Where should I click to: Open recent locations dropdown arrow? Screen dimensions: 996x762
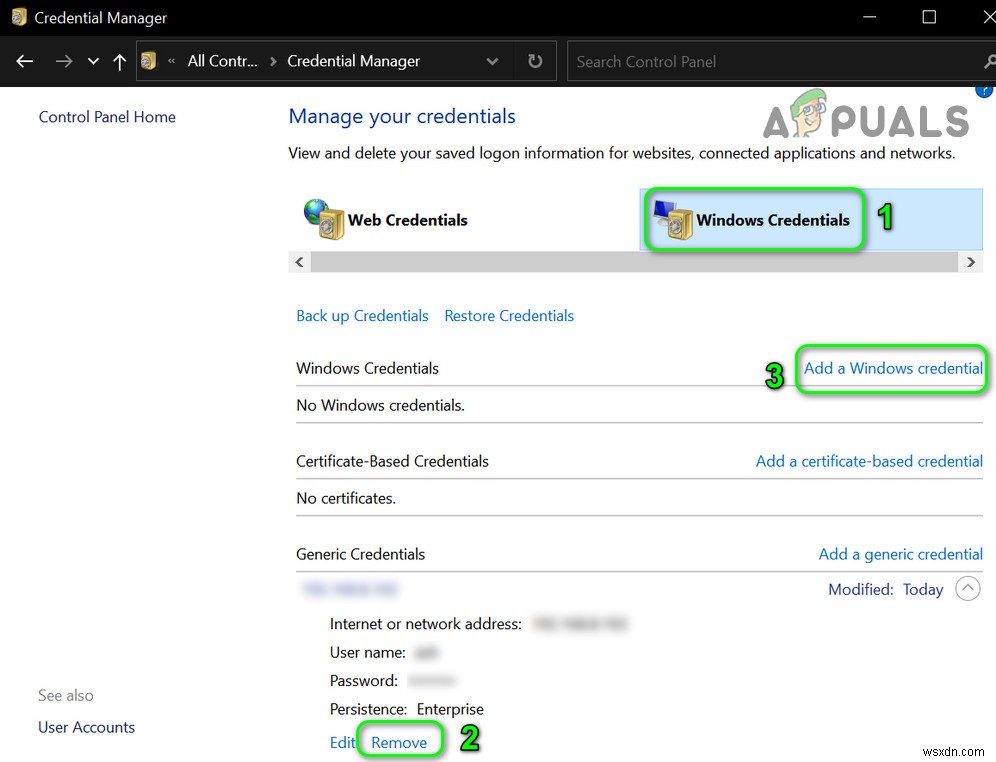click(x=93, y=62)
